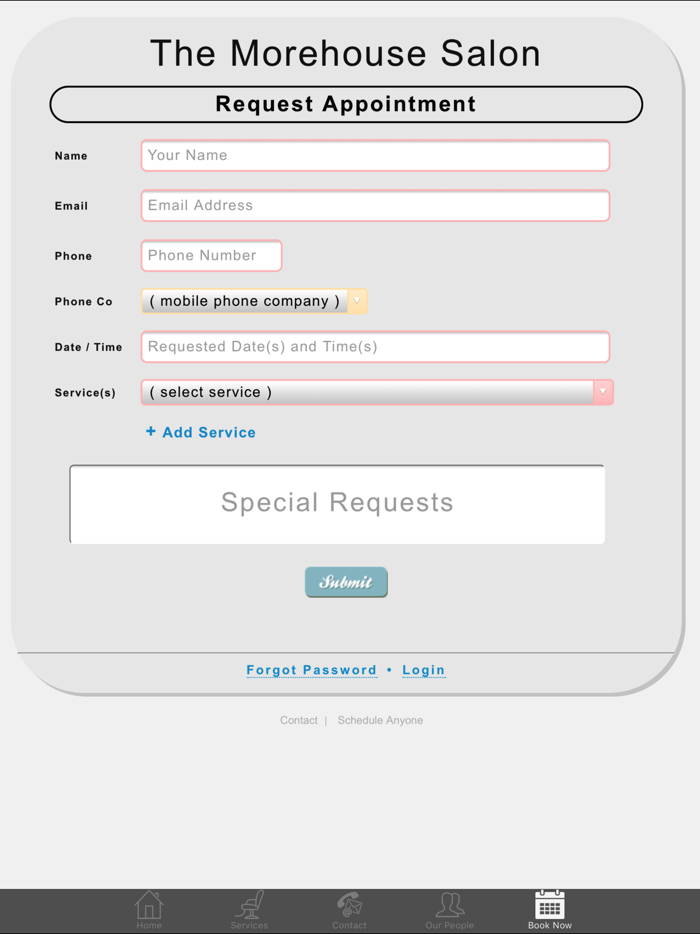This screenshot has width=700, height=934.
Task: Click the plus icon beside Add Service
Action: (151, 432)
